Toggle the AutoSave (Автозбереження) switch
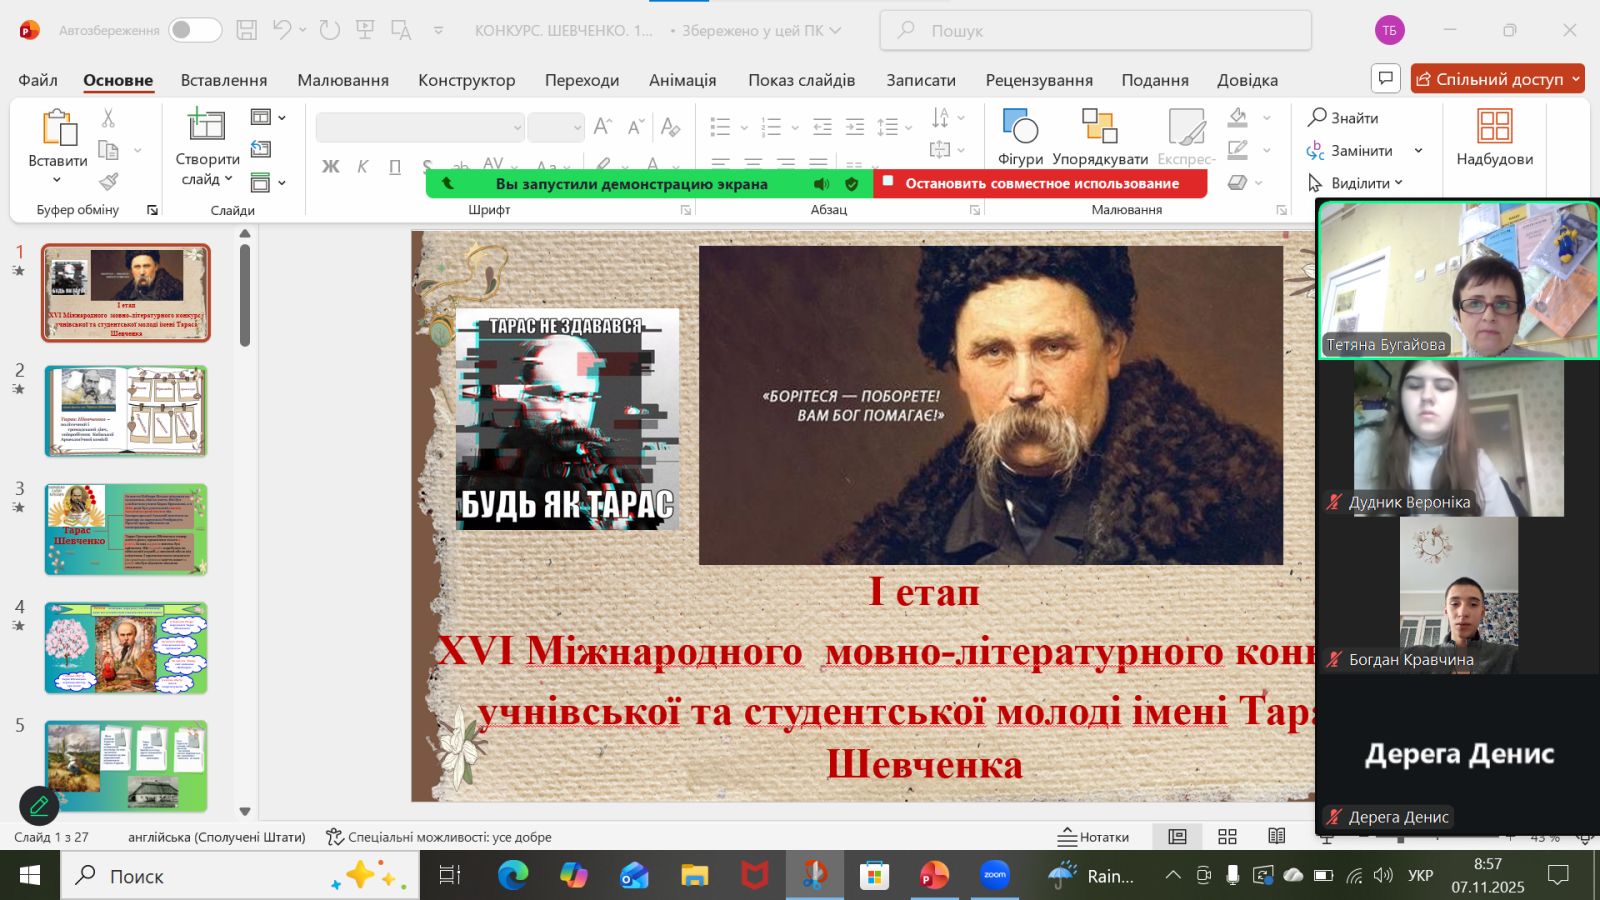The image size is (1600, 900). 194,30
